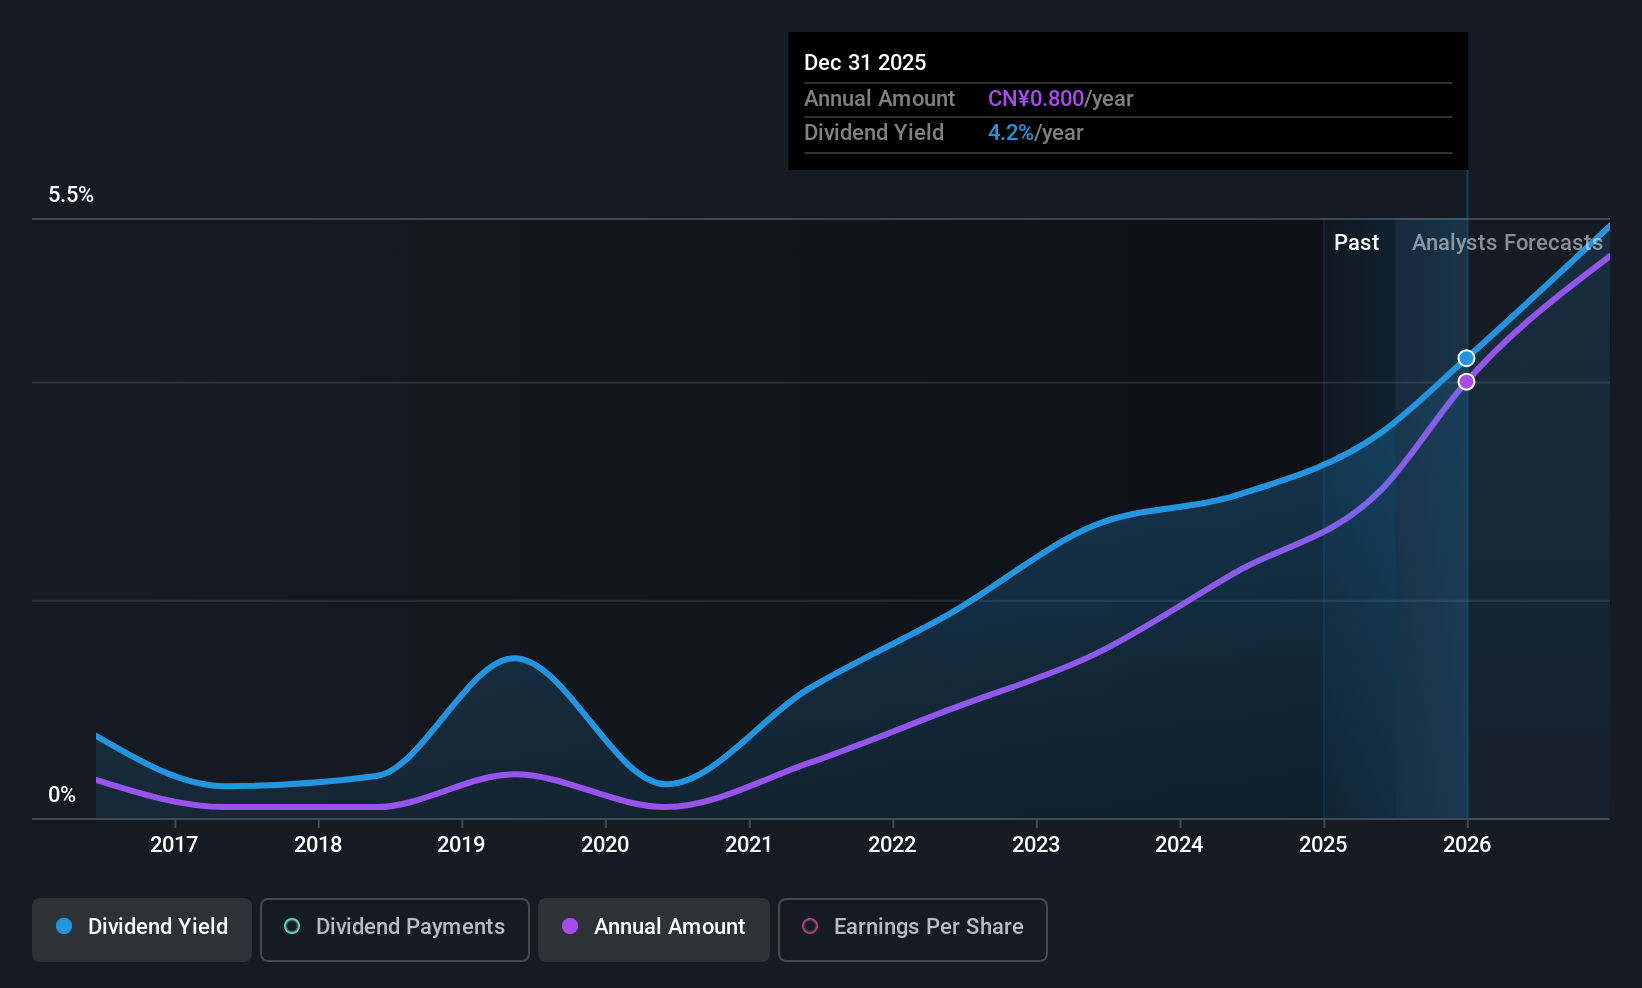
Task: Click the 2025 x-axis label
Action: click(x=1323, y=845)
